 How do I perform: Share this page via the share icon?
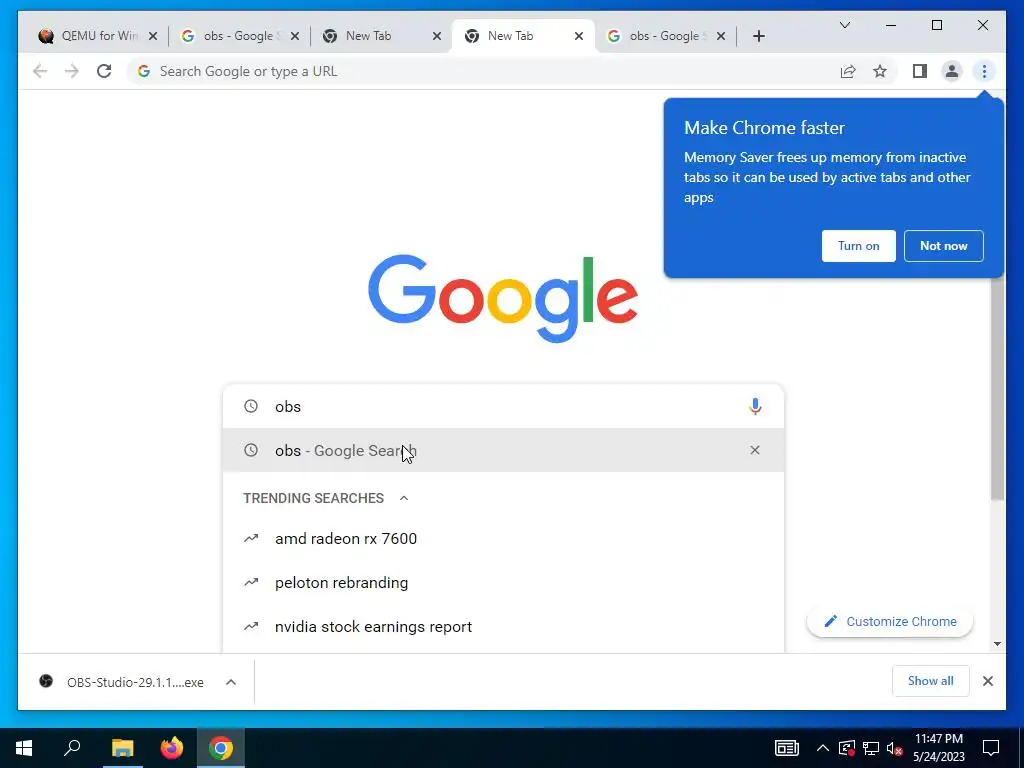(848, 71)
